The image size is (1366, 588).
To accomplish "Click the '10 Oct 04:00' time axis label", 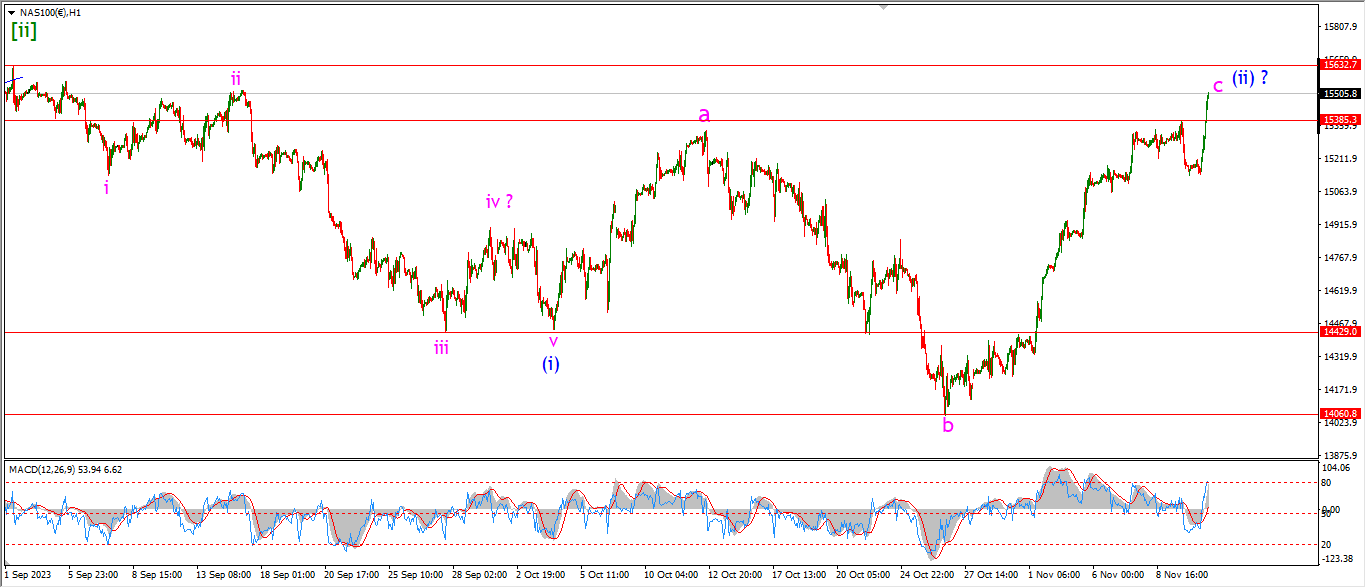I will (x=672, y=576).
